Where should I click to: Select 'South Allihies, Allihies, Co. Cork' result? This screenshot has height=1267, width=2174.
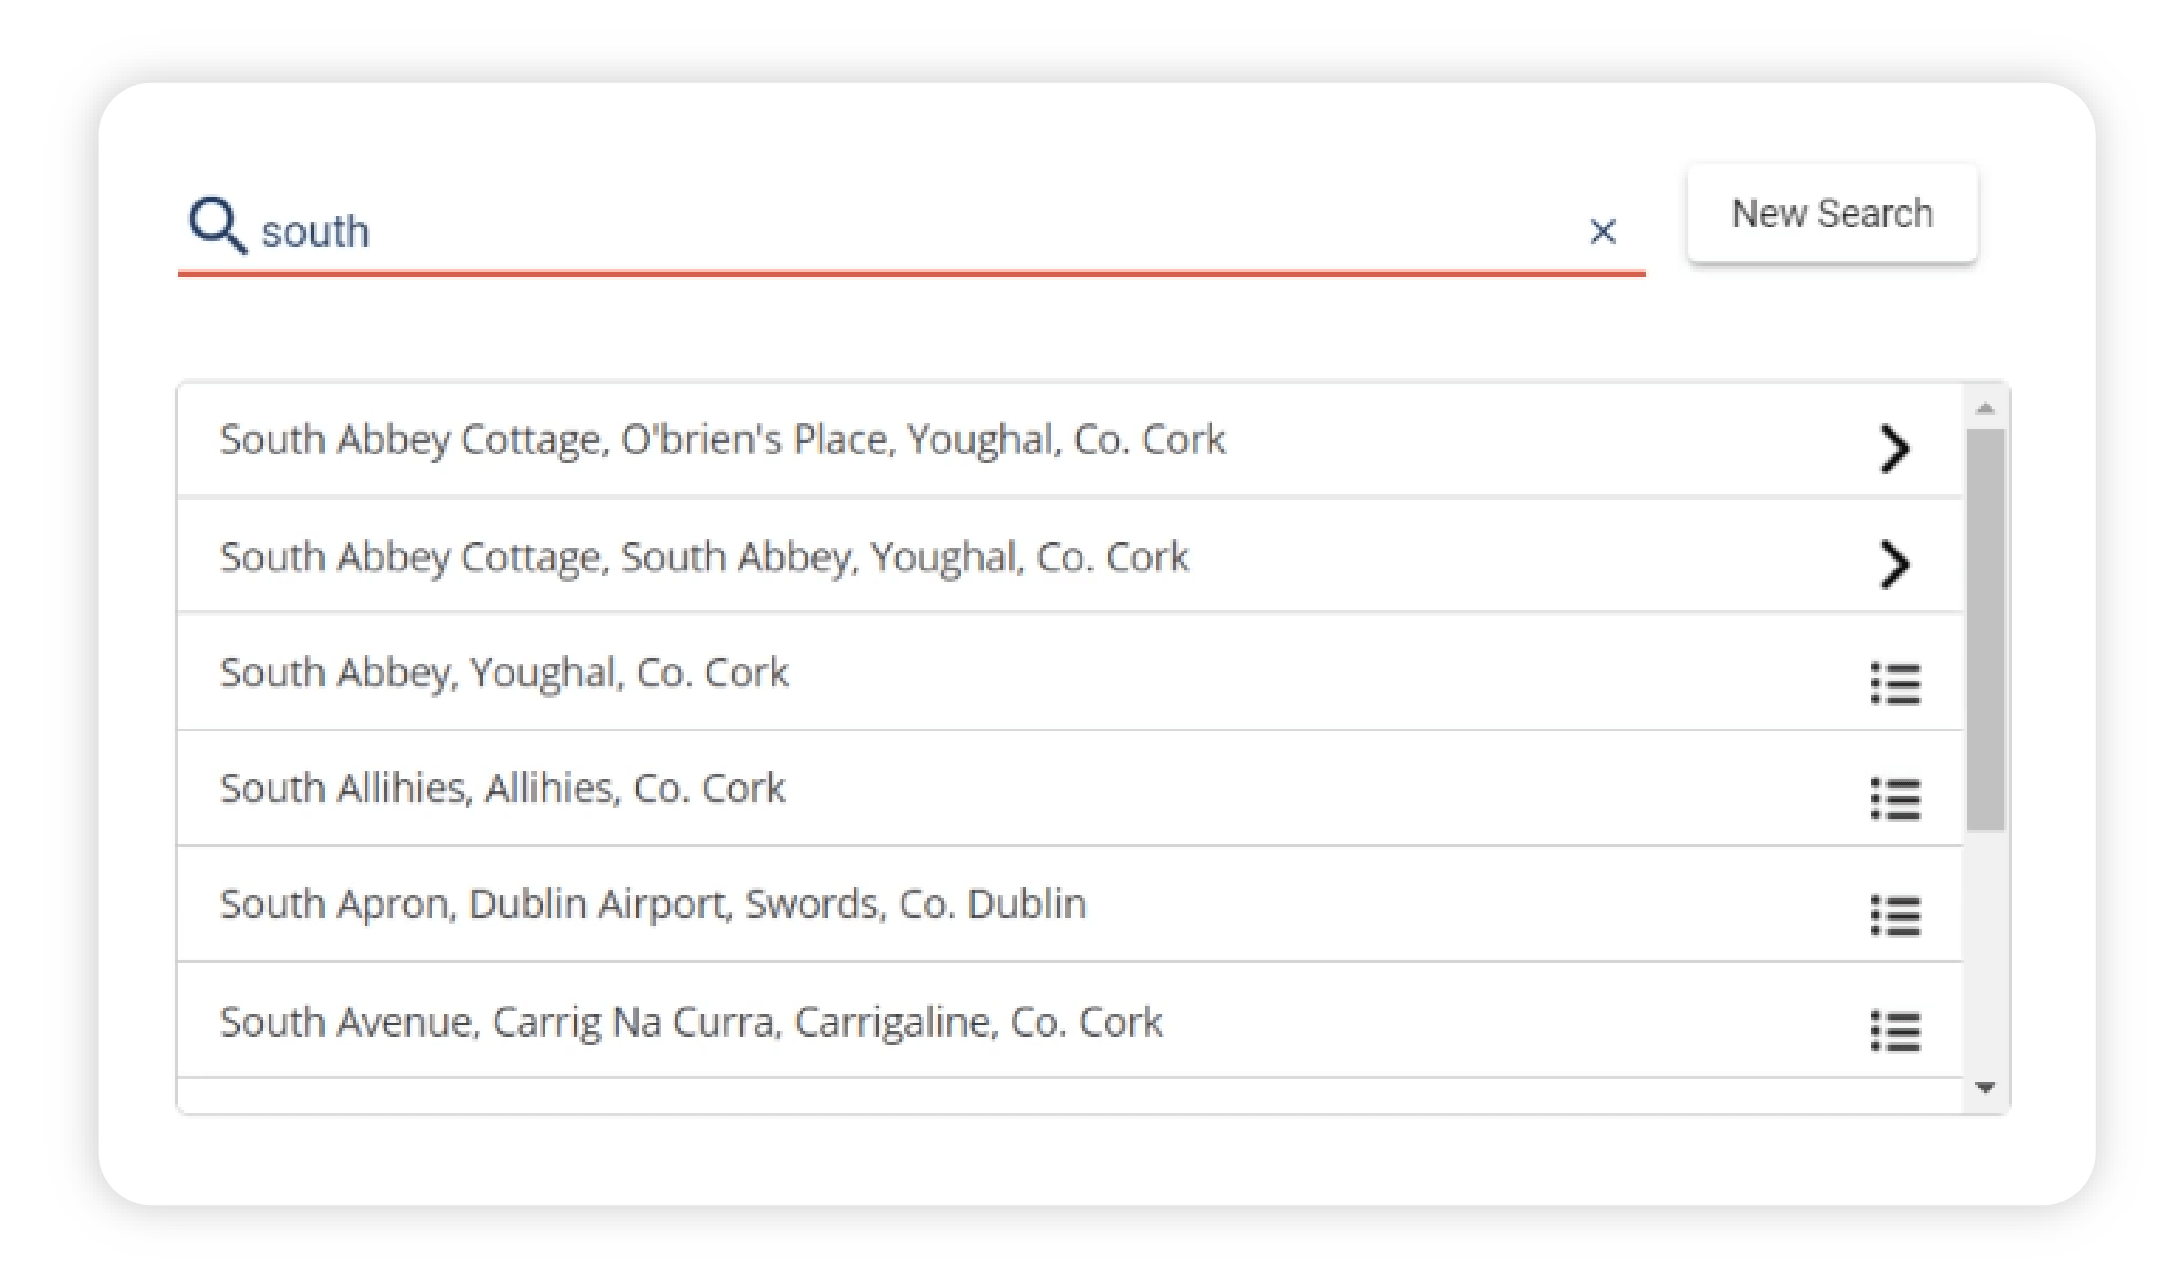click(1070, 788)
